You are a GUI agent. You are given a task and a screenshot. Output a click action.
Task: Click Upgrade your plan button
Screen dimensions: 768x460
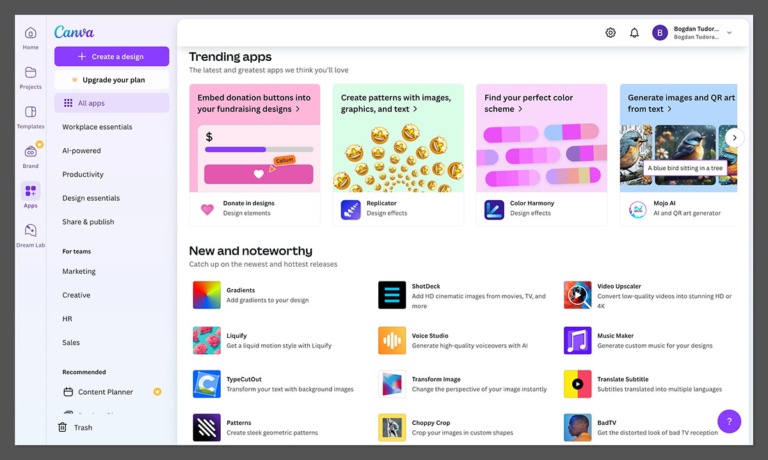coord(111,79)
